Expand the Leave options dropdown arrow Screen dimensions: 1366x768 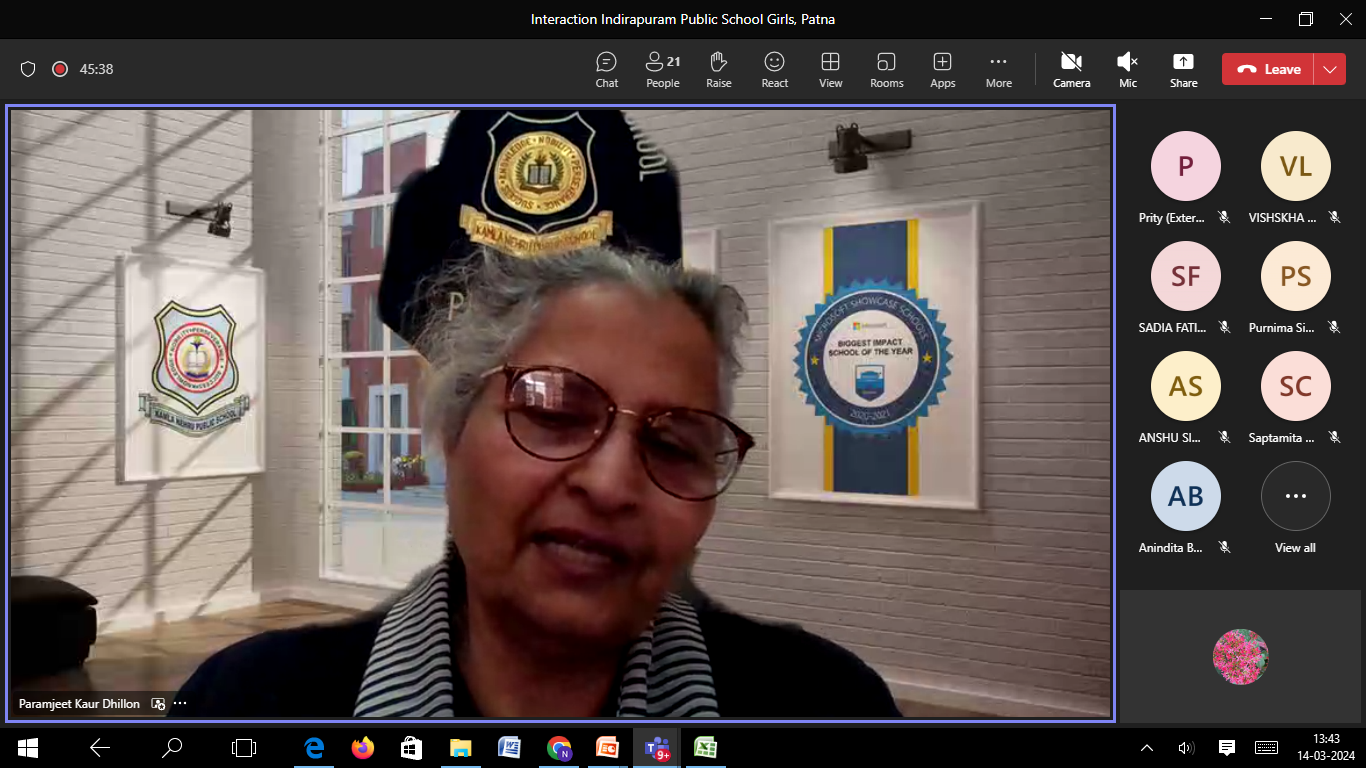[1329, 69]
